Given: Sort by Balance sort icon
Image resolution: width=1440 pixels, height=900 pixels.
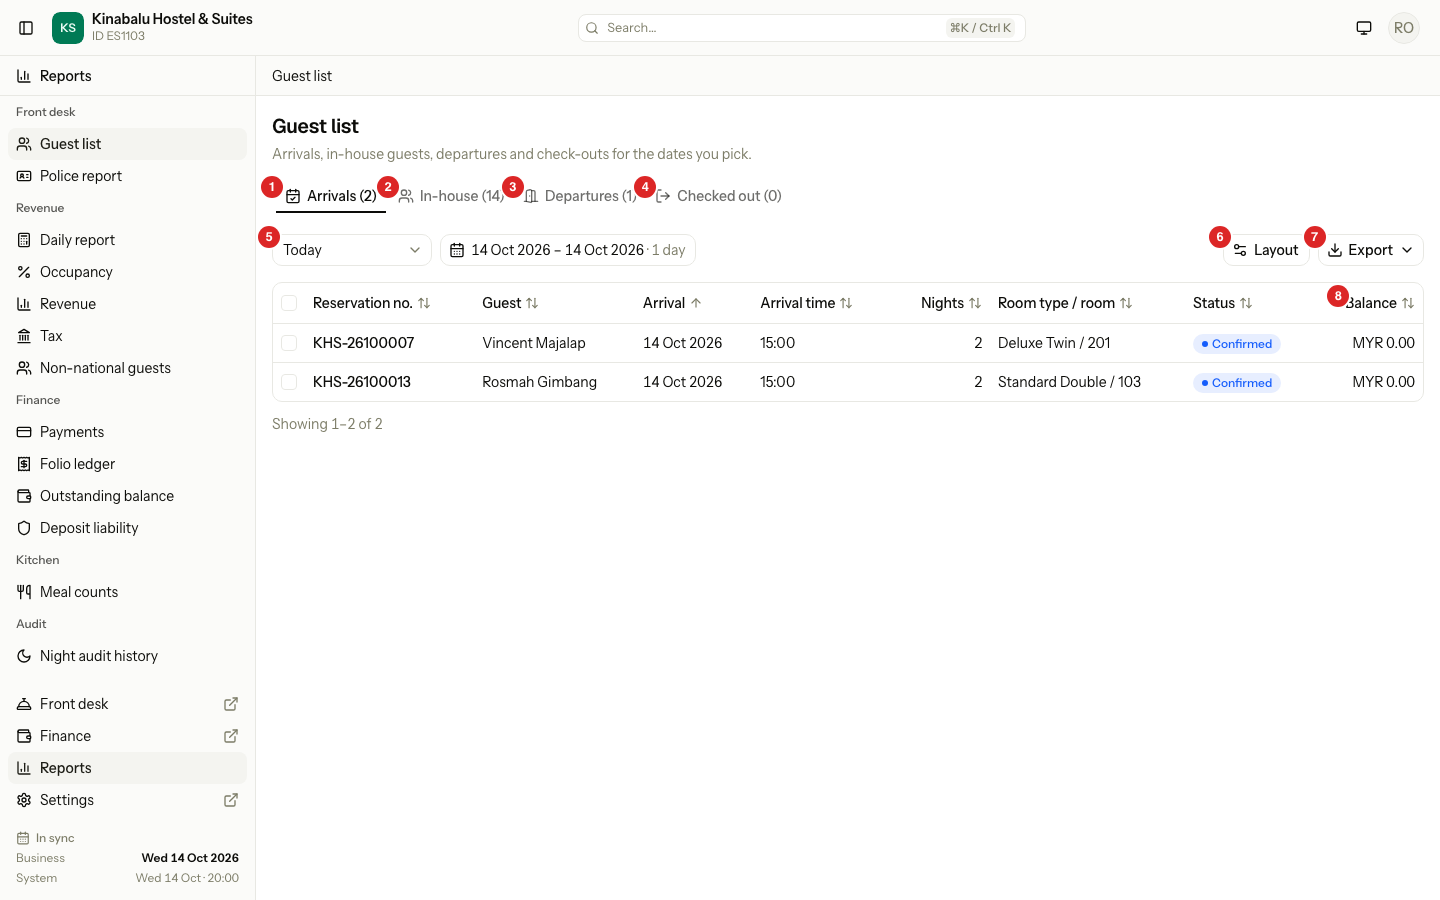Looking at the screenshot, I should click(1408, 303).
